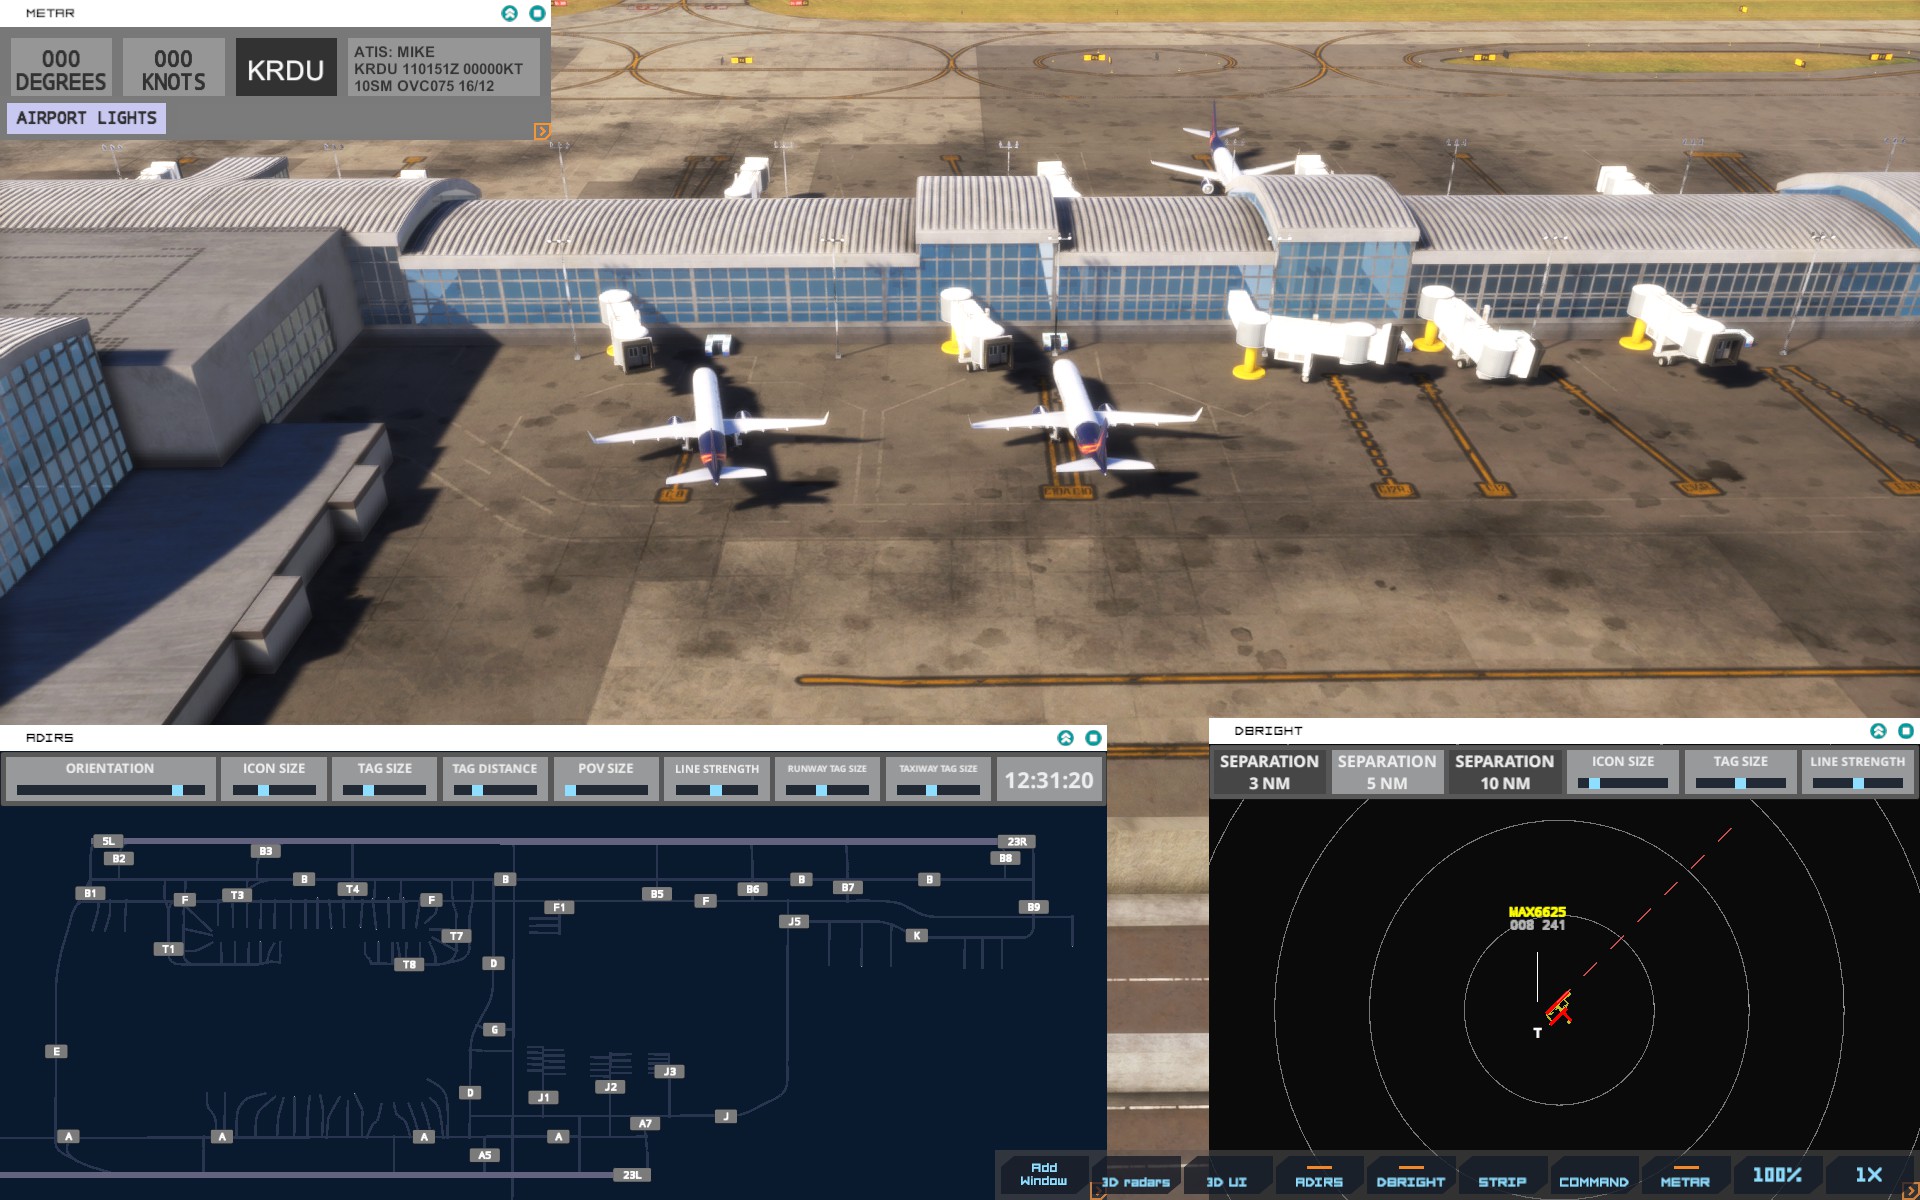
Task: Click the ADIRS window square button
Action: pos(1093,738)
